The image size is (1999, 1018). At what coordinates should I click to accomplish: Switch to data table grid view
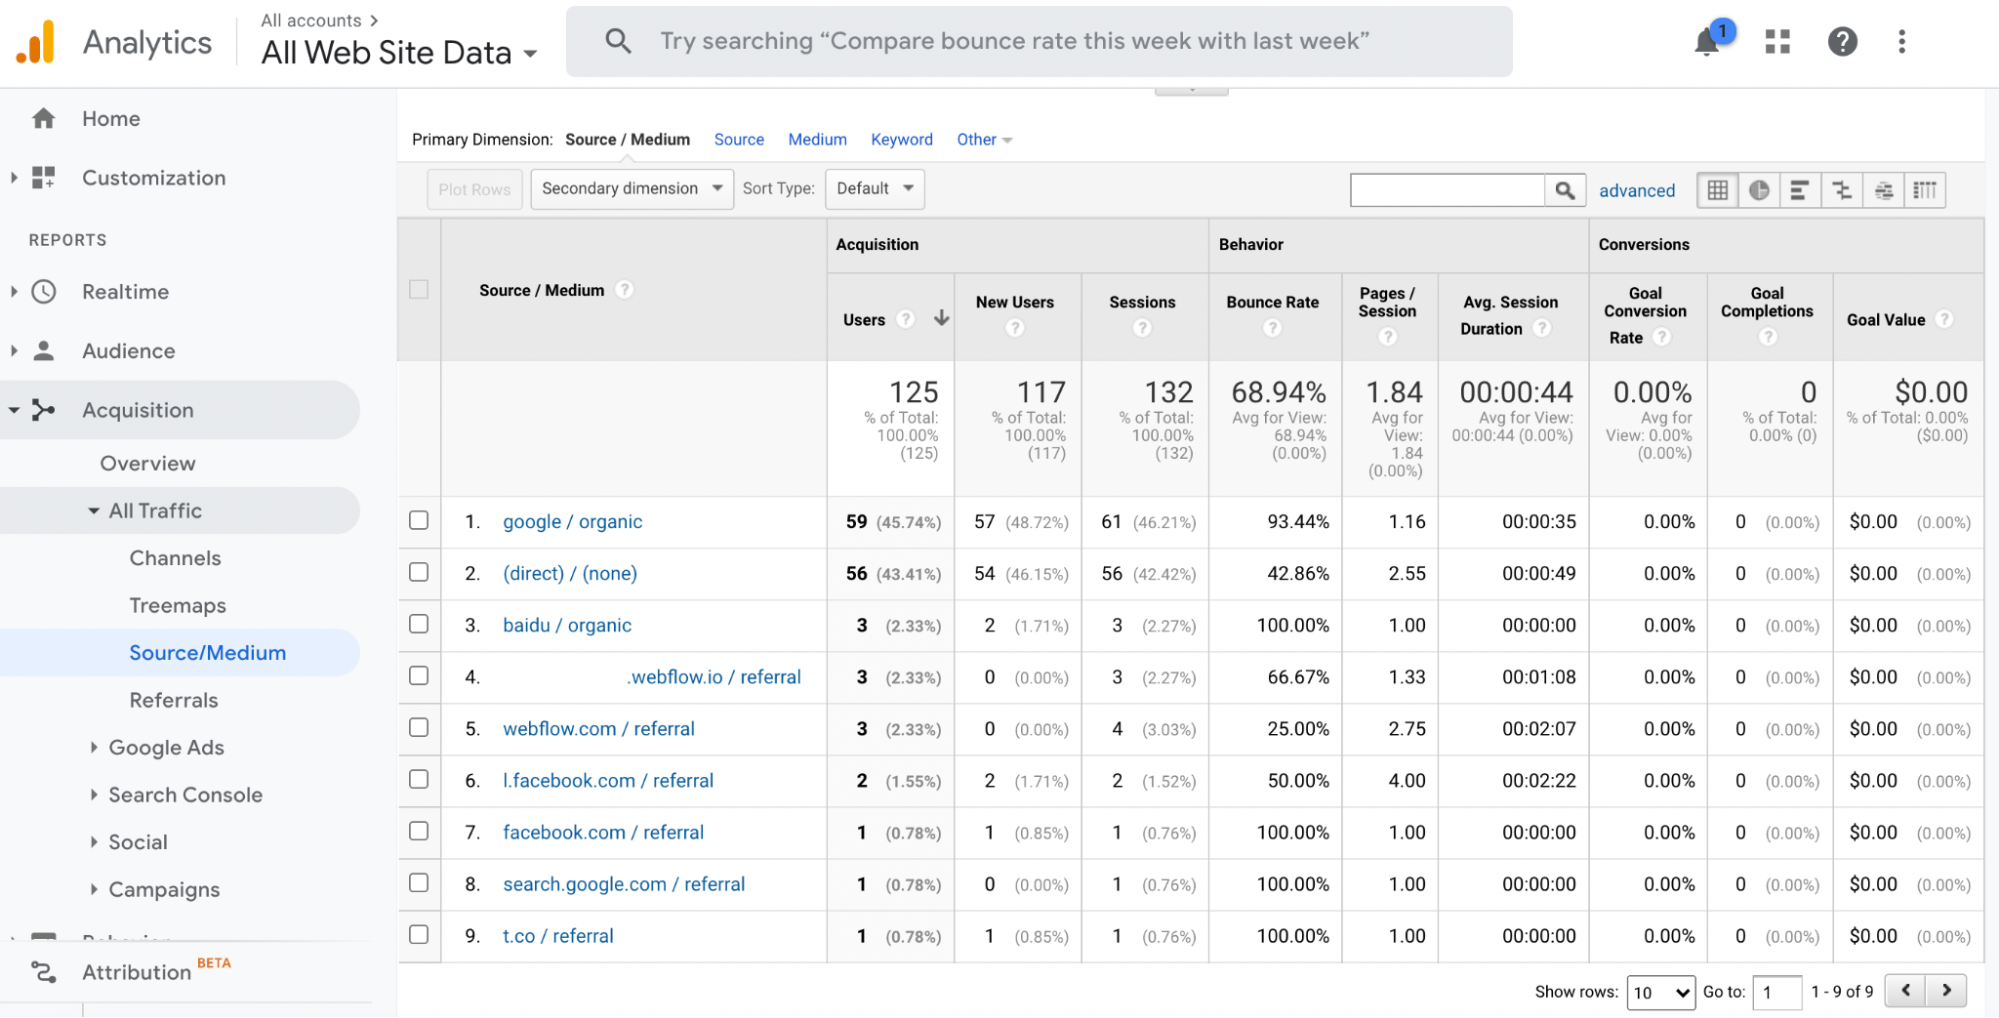point(1717,190)
